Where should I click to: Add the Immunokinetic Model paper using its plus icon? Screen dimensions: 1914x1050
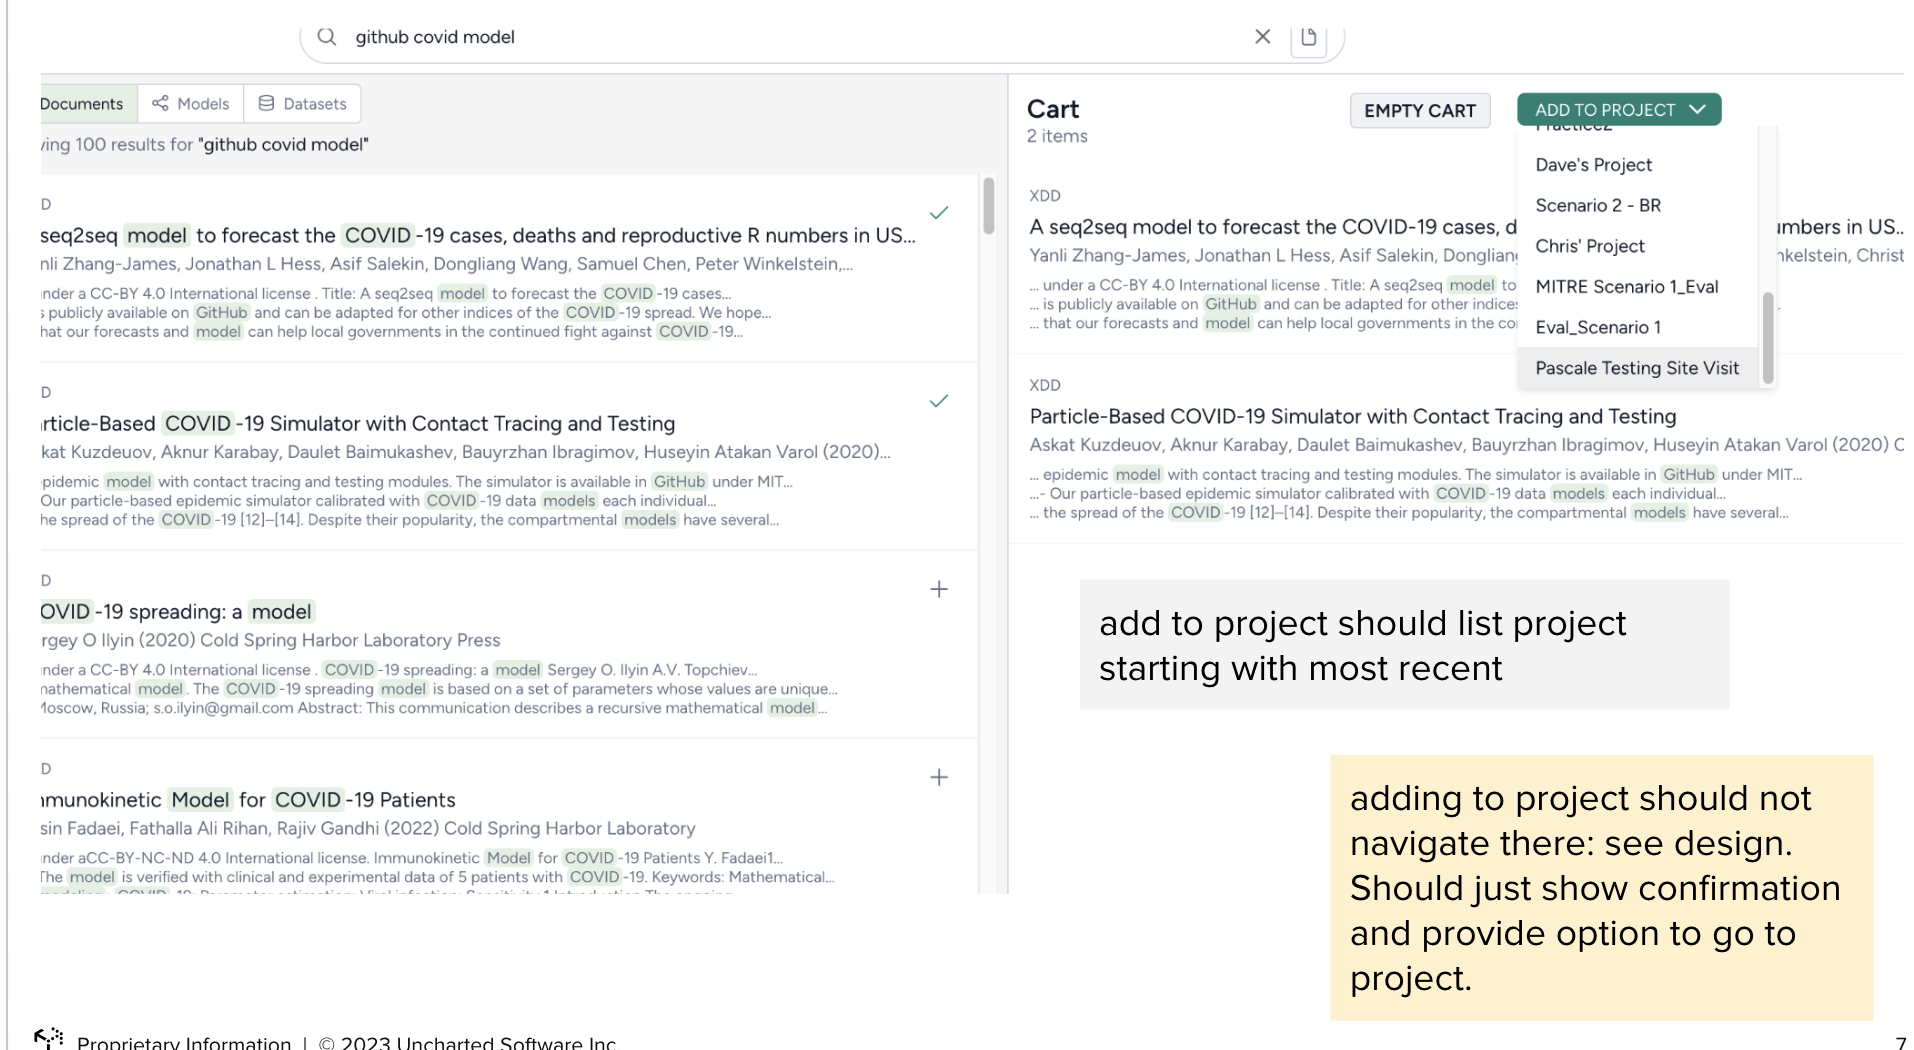(938, 777)
